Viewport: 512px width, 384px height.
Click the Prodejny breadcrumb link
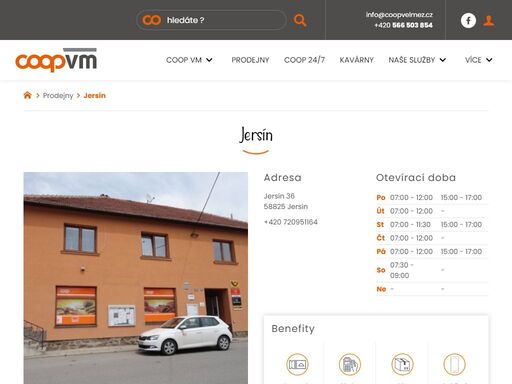point(58,96)
